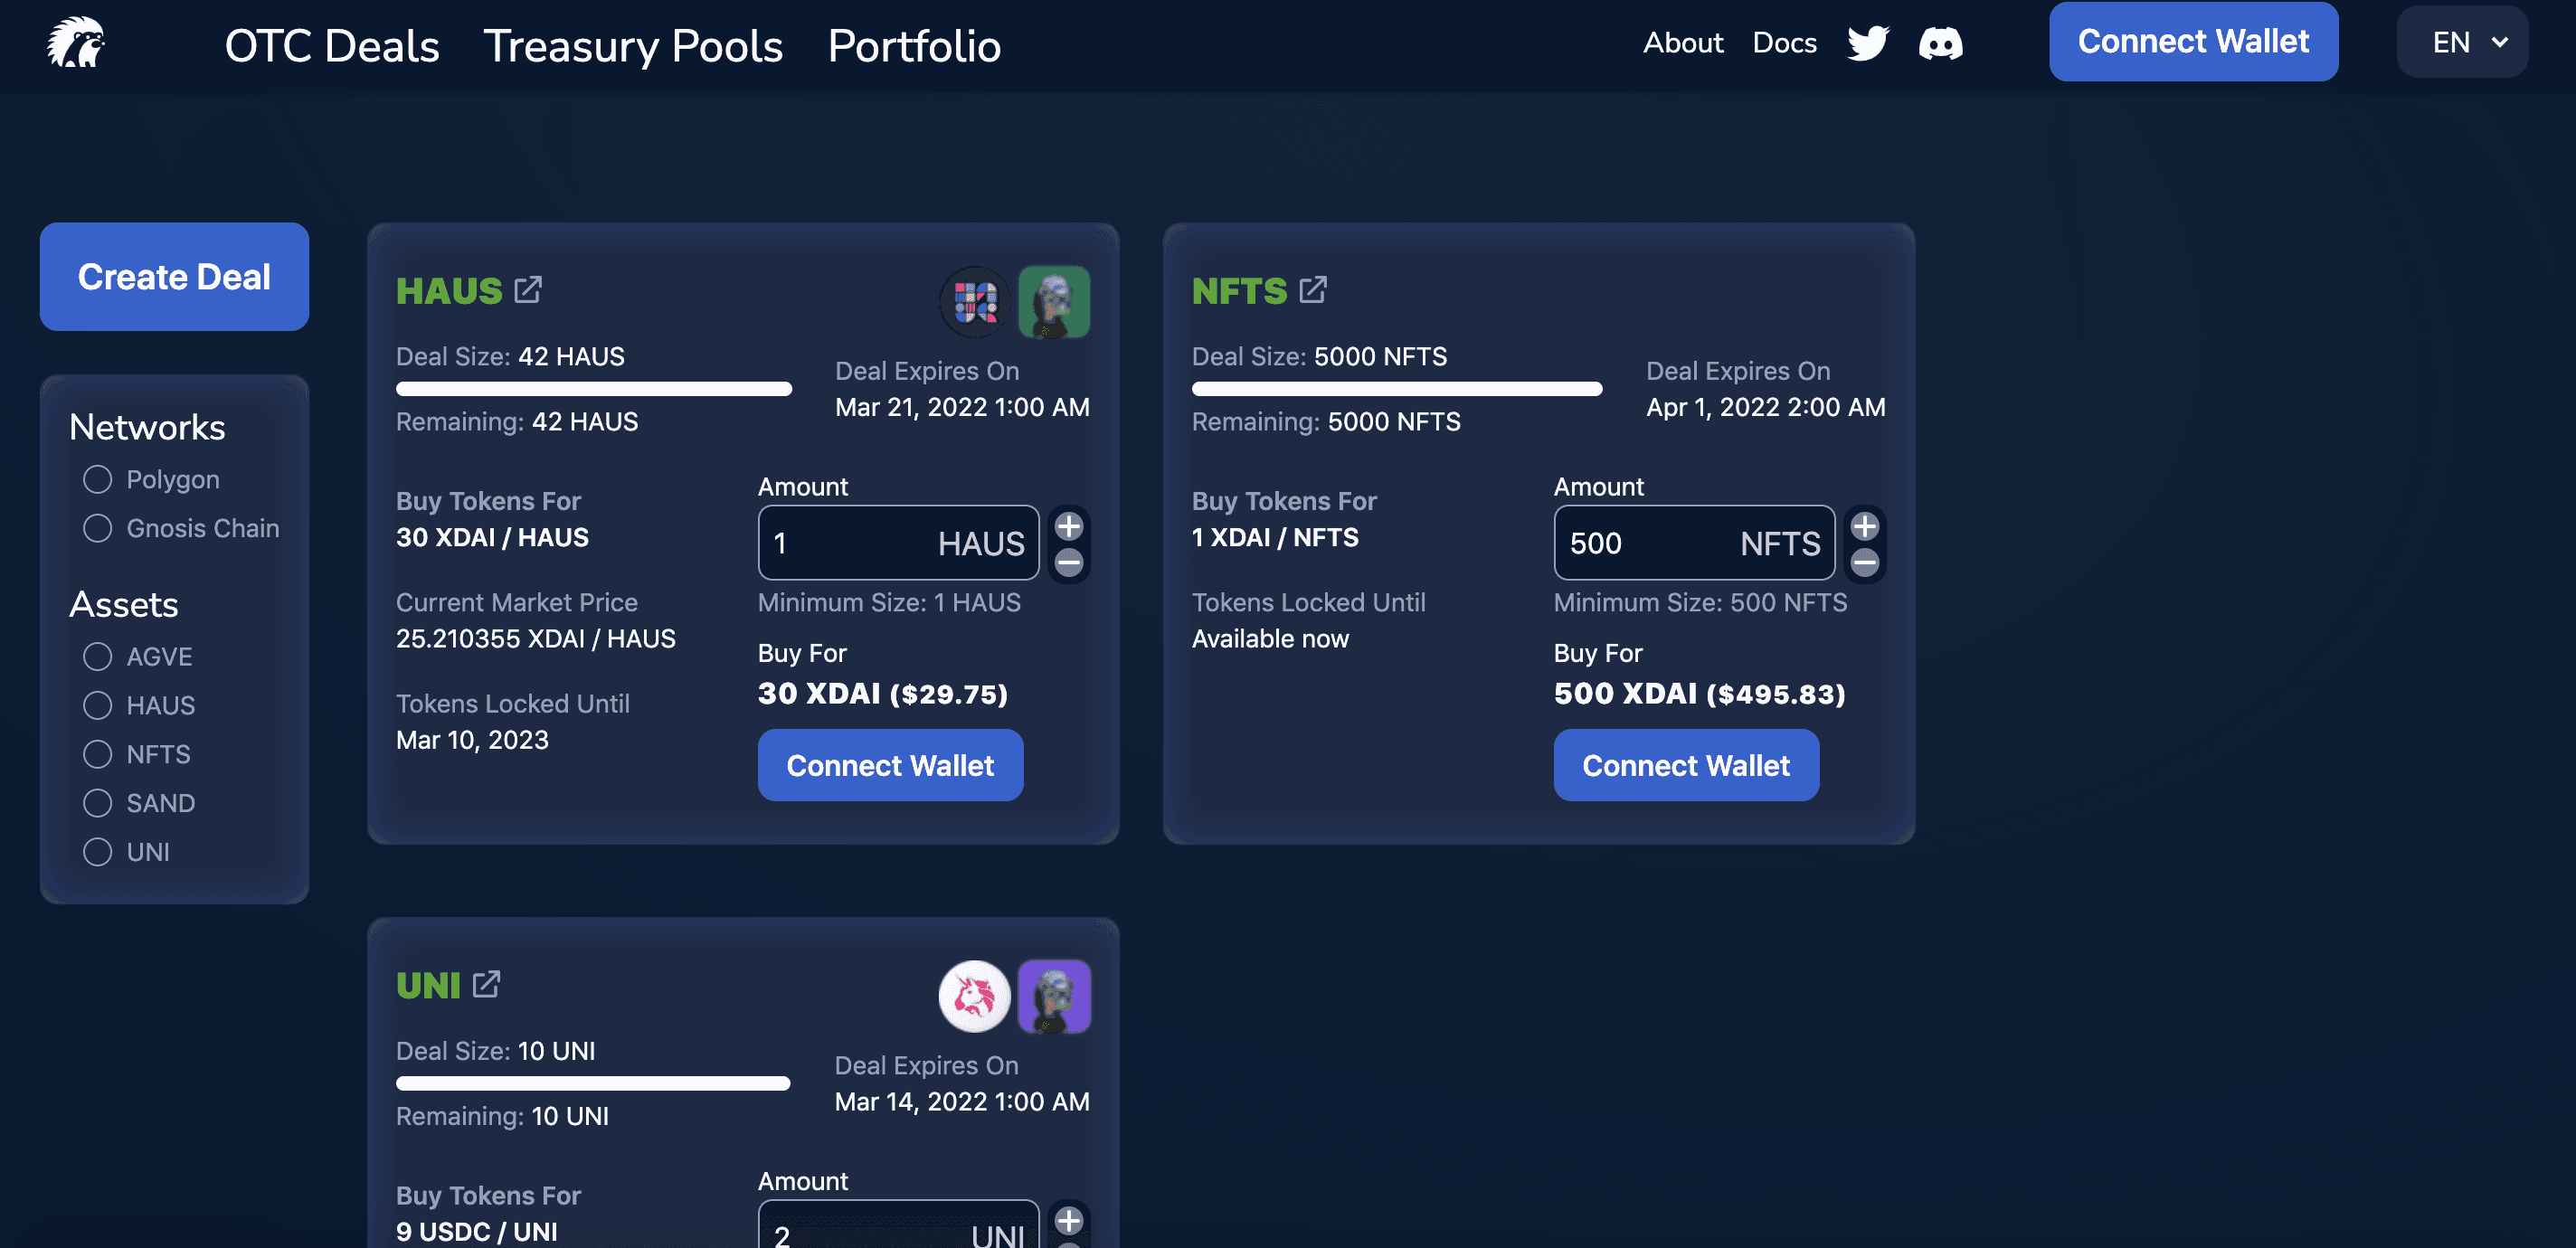Decrease NFTS amount with minus icon
Screen dimensions: 2576x1248
(x=1864, y=562)
